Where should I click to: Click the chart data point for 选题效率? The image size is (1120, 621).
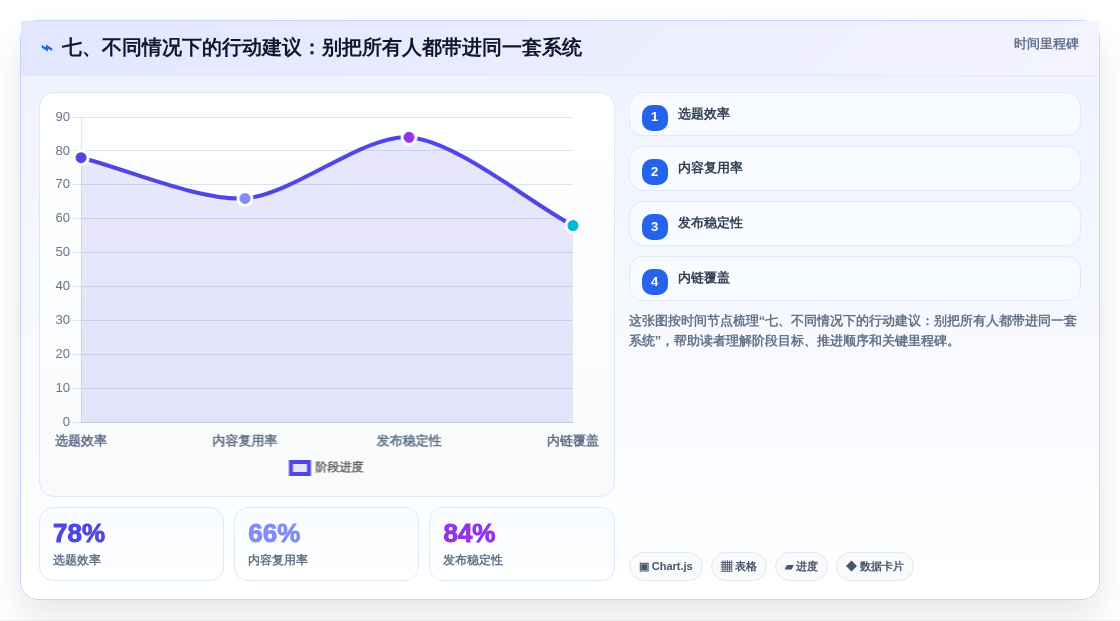tap(81, 158)
